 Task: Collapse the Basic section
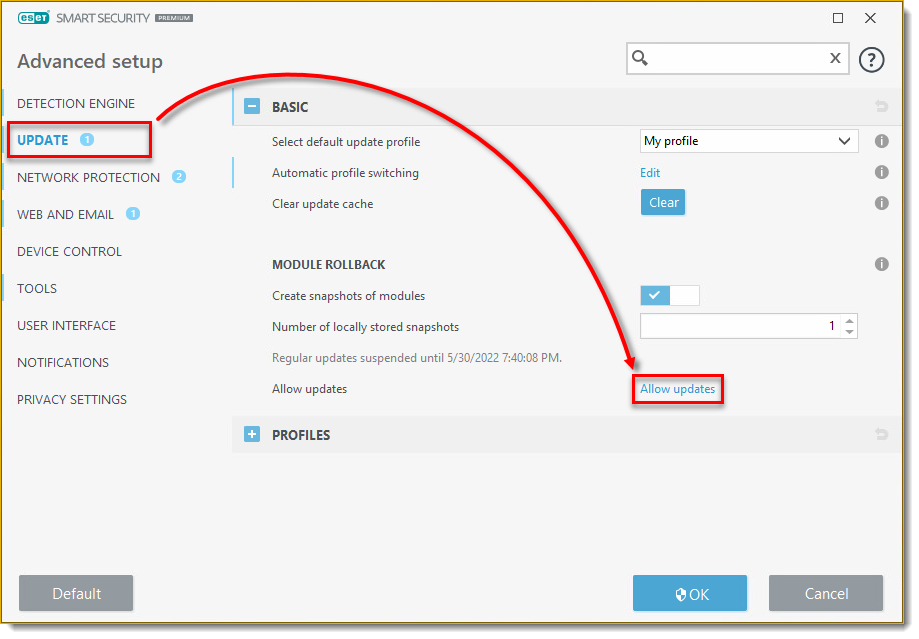click(252, 107)
